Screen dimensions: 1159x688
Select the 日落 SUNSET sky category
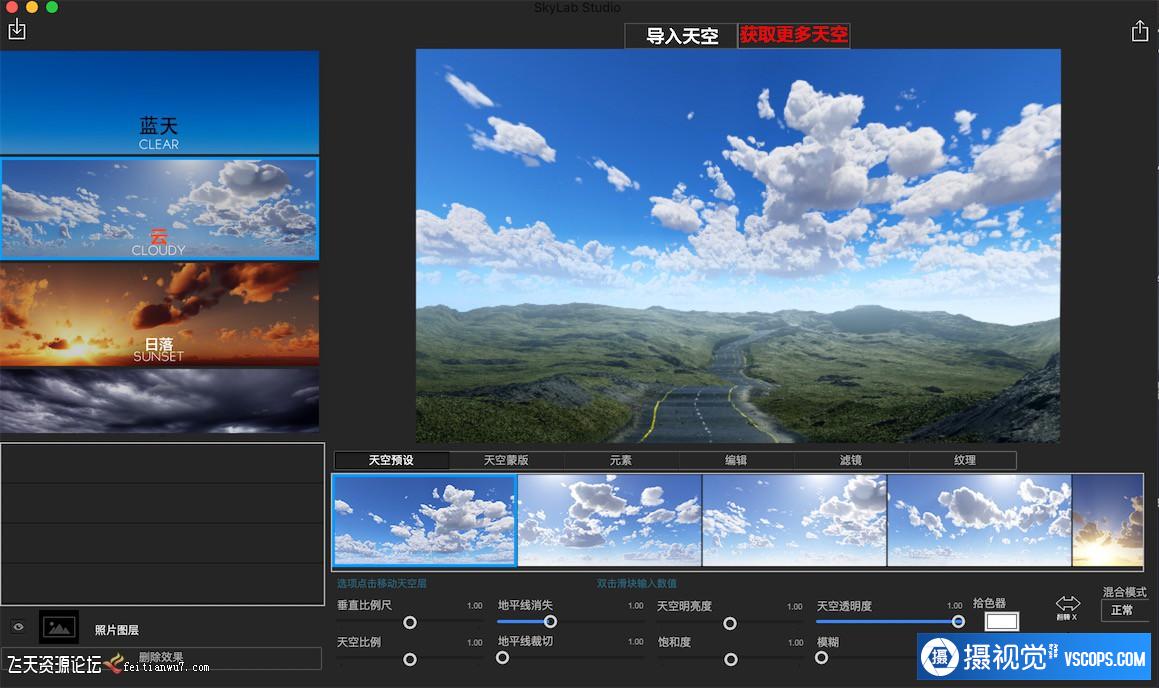pos(159,314)
